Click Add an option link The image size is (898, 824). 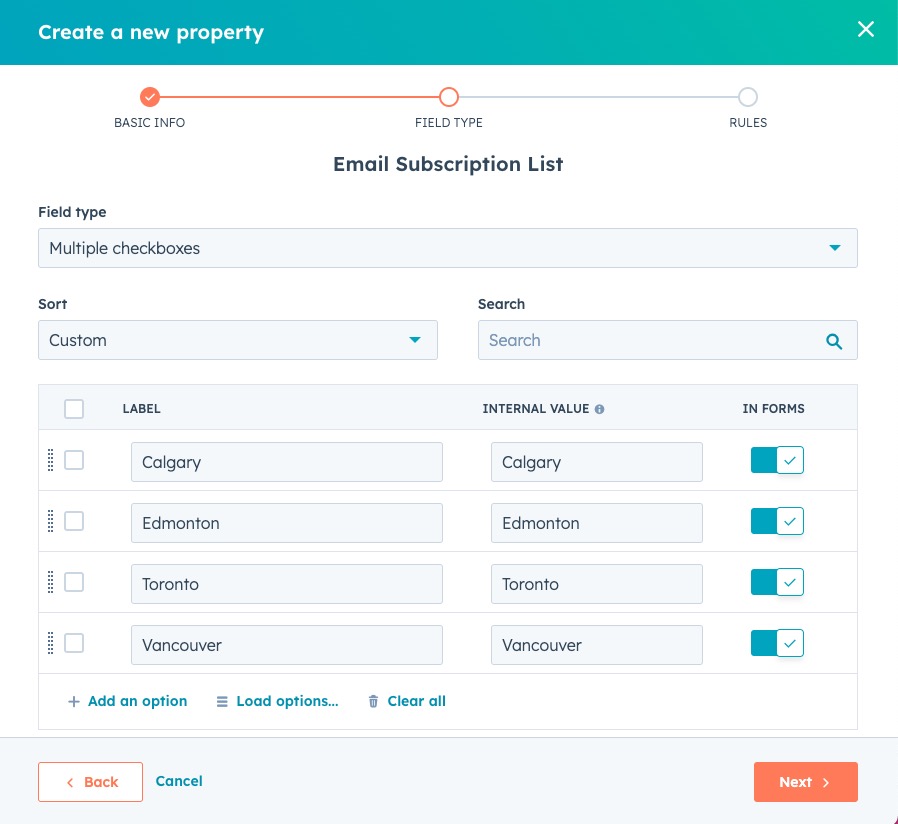(128, 701)
